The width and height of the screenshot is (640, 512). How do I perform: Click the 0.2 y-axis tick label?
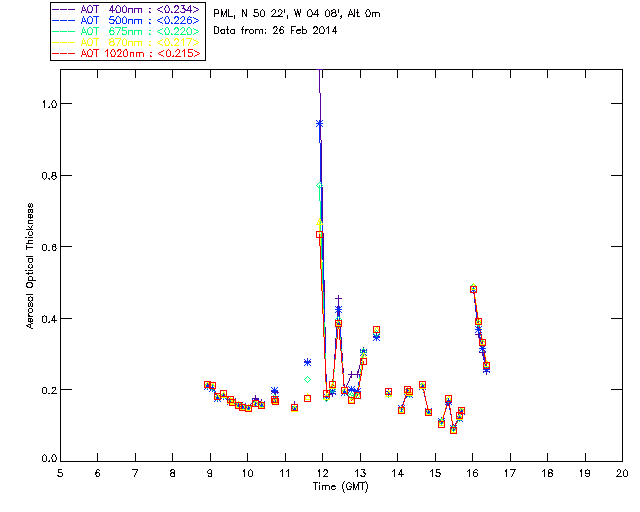coord(49,390)
